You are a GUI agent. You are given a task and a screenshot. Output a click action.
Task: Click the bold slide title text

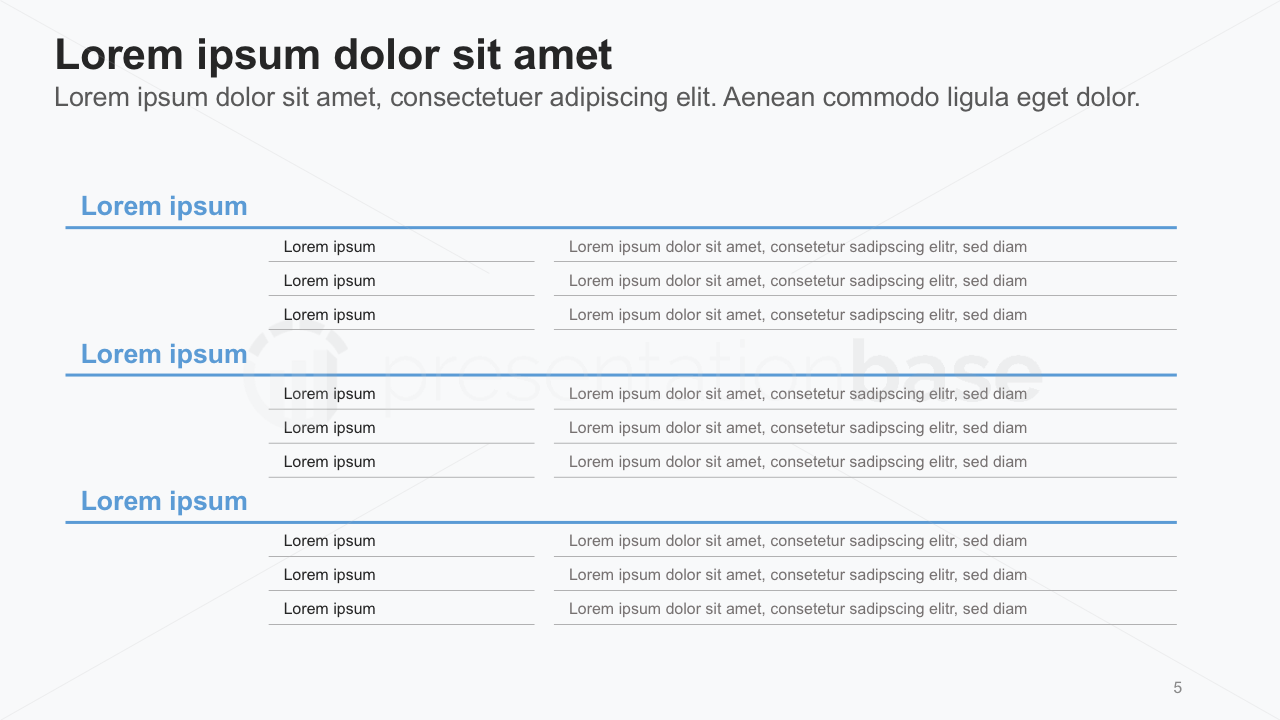point(333,55)
